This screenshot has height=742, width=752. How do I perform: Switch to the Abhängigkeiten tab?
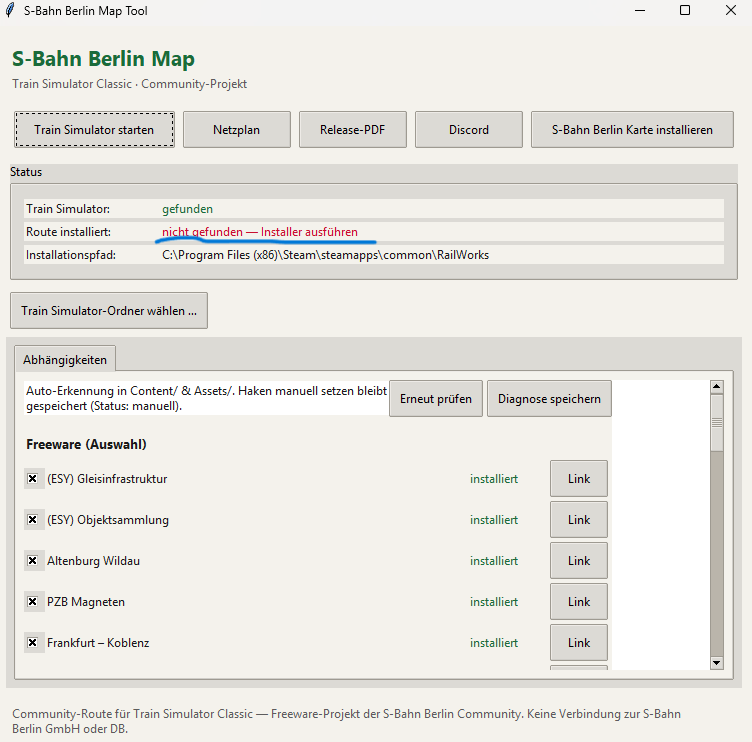pos(65,359)
